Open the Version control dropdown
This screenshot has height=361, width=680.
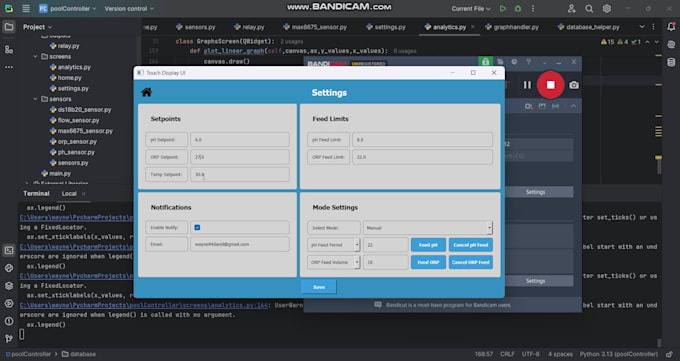click(x=129, y=9)
